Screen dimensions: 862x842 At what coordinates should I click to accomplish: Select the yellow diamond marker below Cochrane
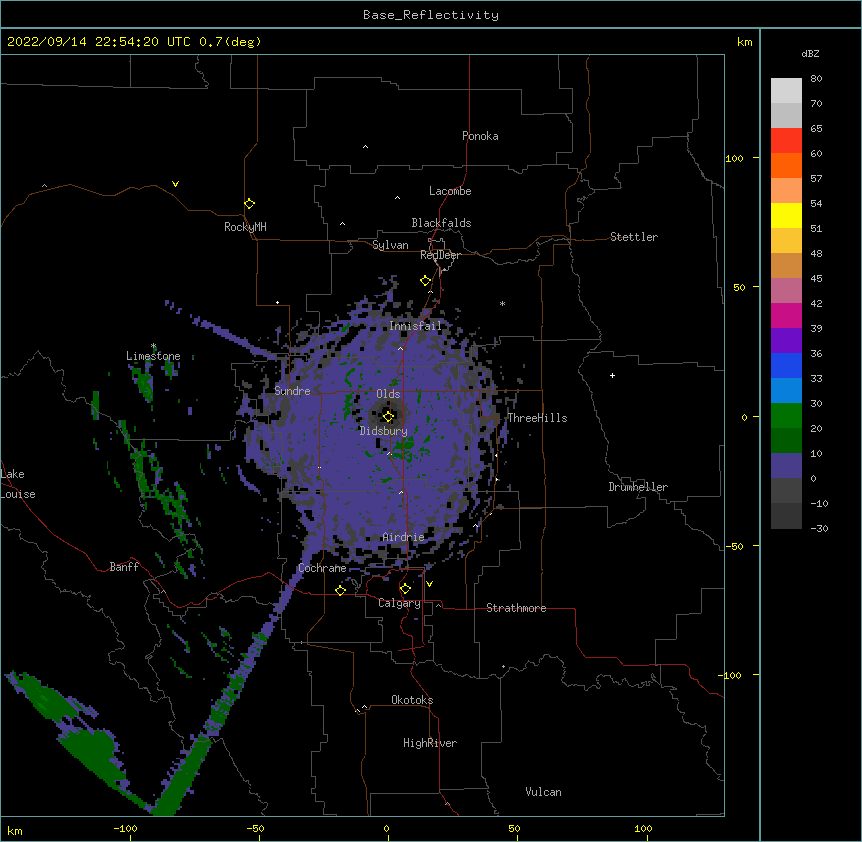point(340,590)
